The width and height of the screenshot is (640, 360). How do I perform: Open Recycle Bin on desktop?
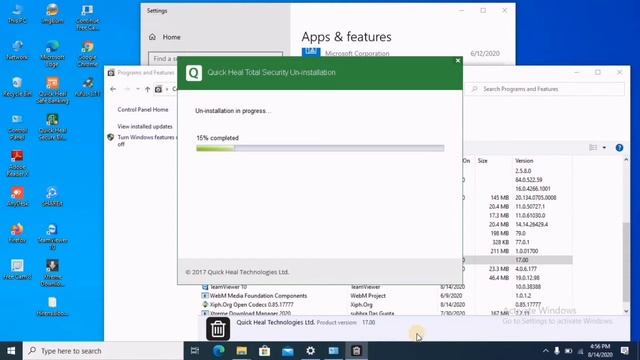[x=17, y=87]
